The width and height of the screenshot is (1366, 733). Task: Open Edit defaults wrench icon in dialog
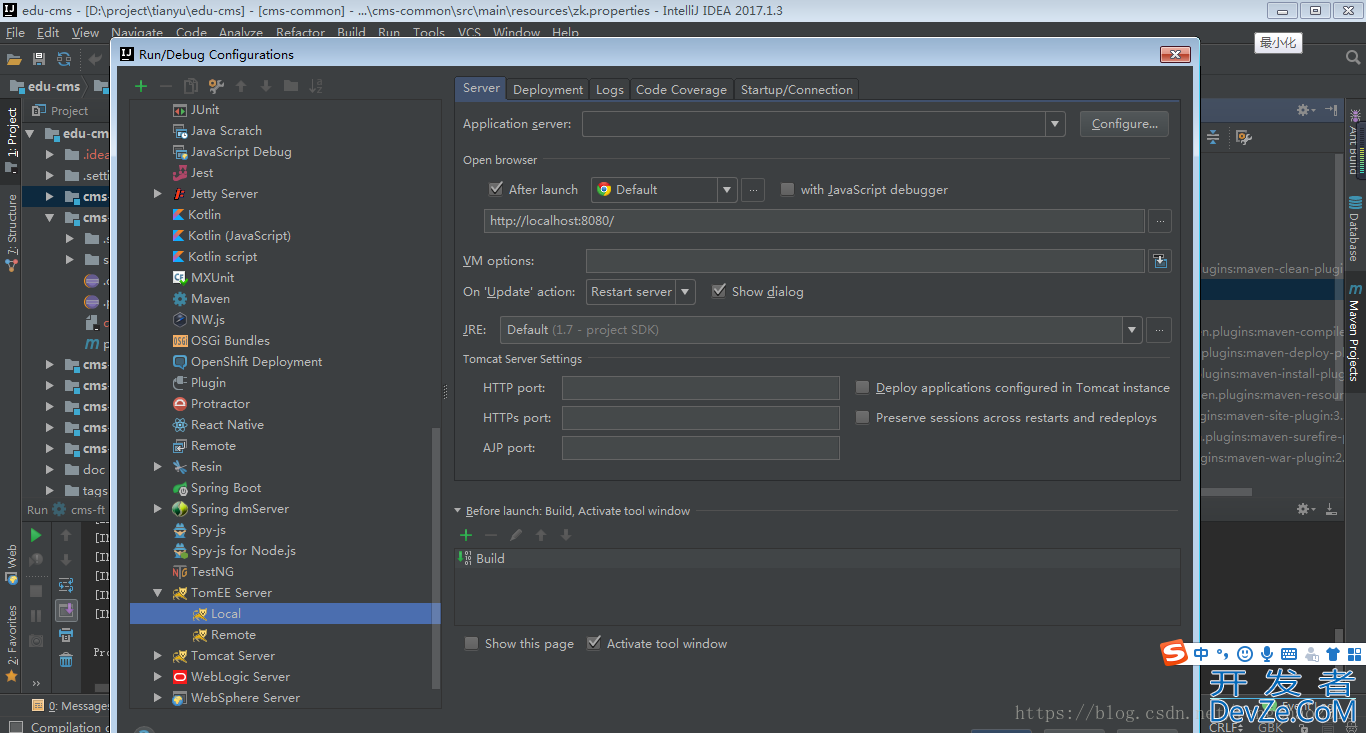coord(216,86)
